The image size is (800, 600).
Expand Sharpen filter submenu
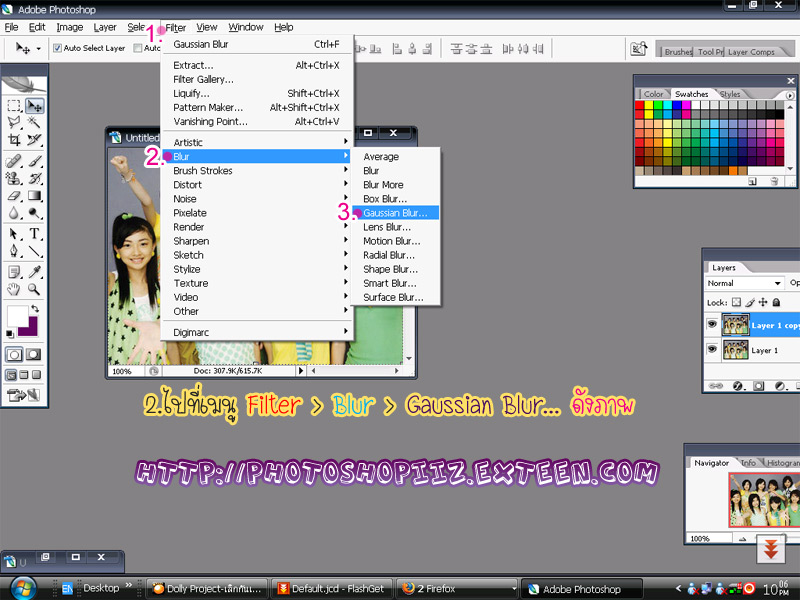[x=258, y=241]
